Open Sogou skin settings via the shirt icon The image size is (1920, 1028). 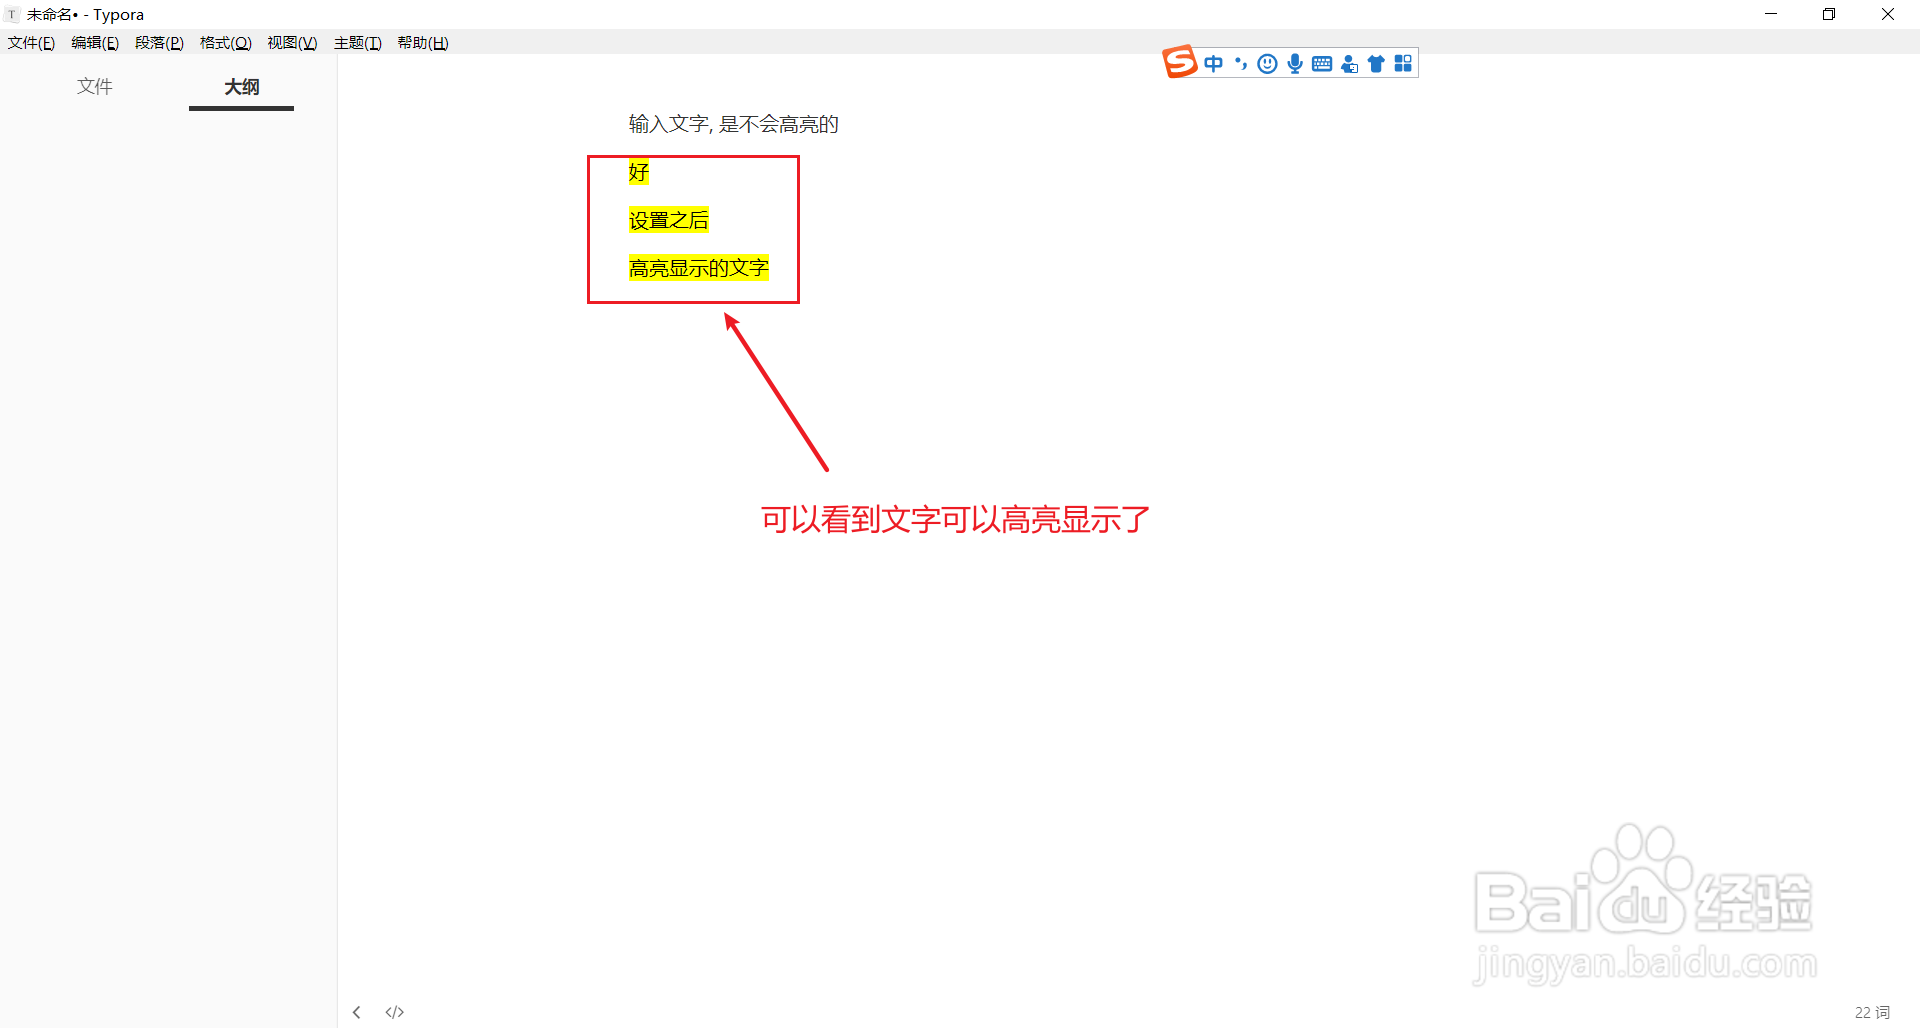[1375, 63]
